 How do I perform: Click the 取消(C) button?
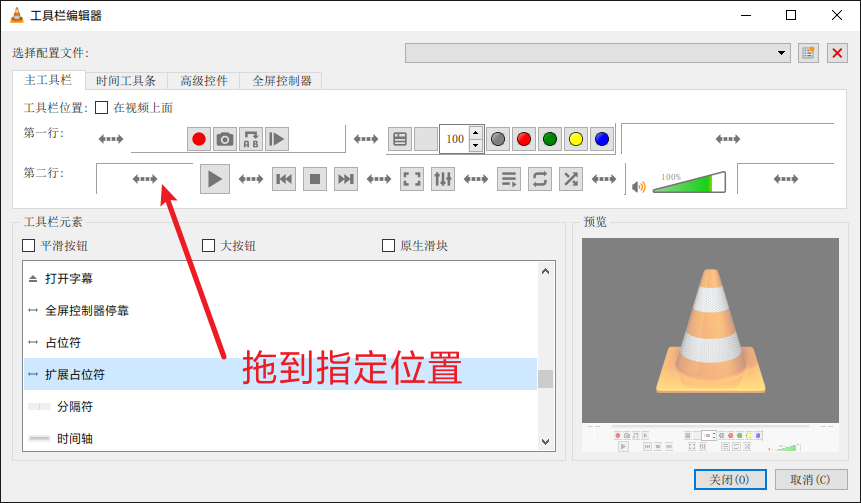(810, 479)
